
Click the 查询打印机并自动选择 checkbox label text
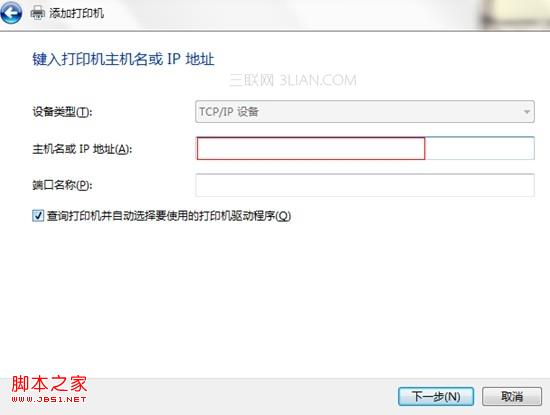[x=169, y=216]
